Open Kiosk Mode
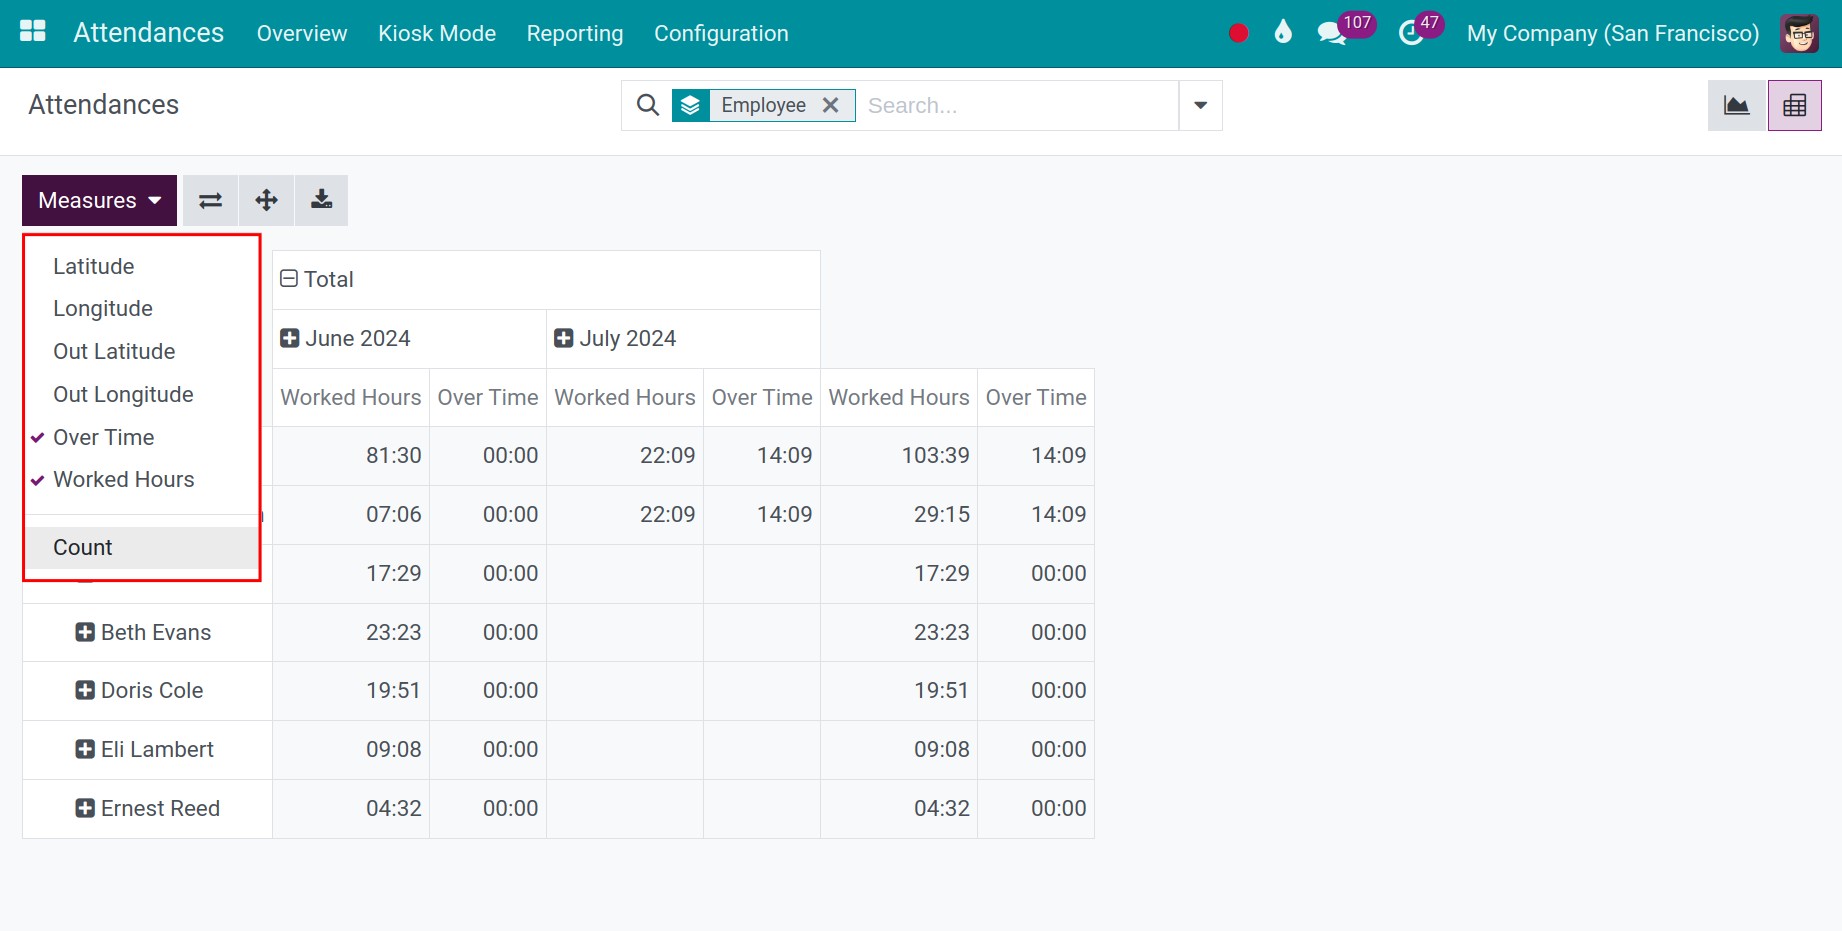 [437, 33]
